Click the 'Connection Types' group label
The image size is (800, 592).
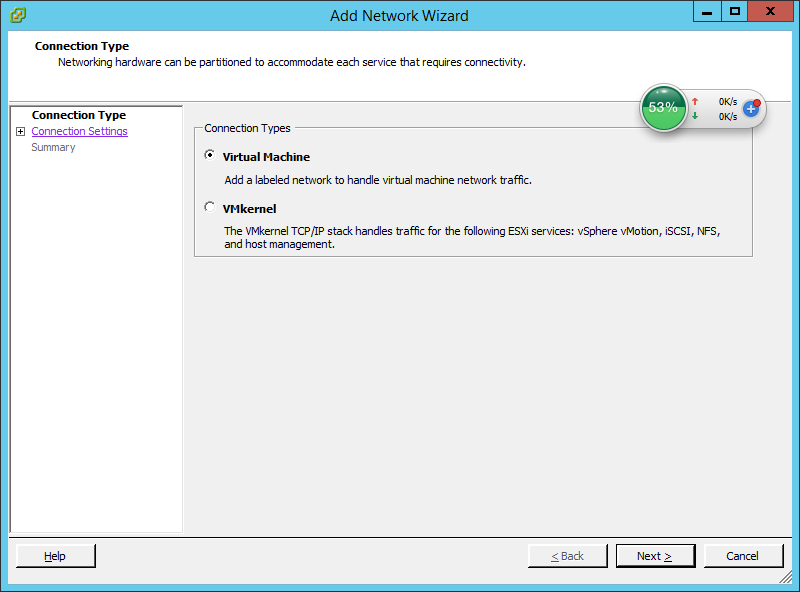(247, 128)
